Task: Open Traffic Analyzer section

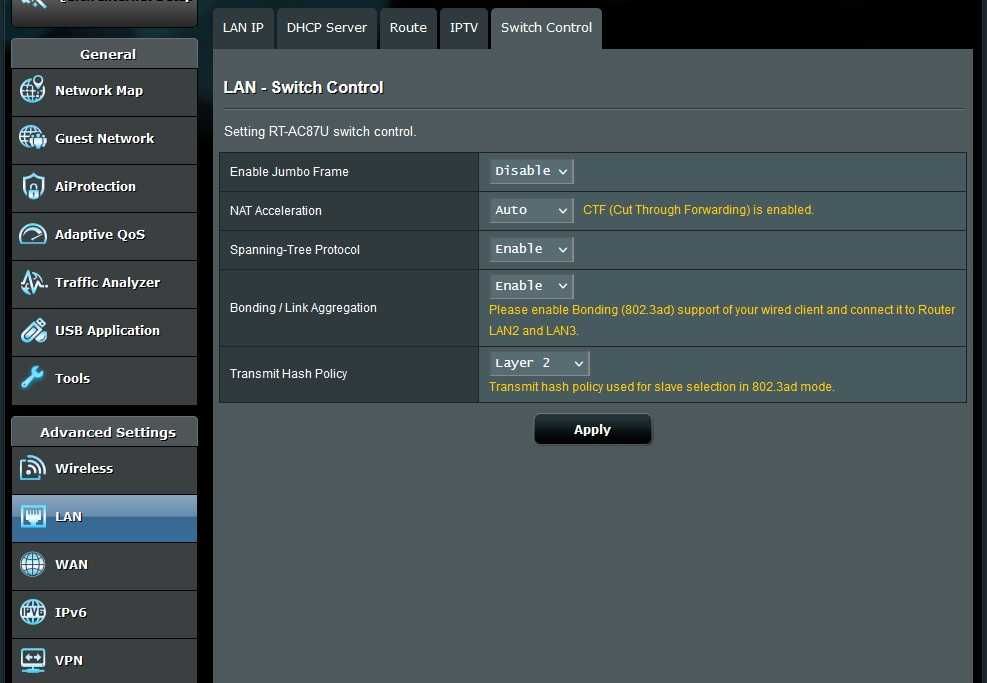Action: tap(104, 284)
